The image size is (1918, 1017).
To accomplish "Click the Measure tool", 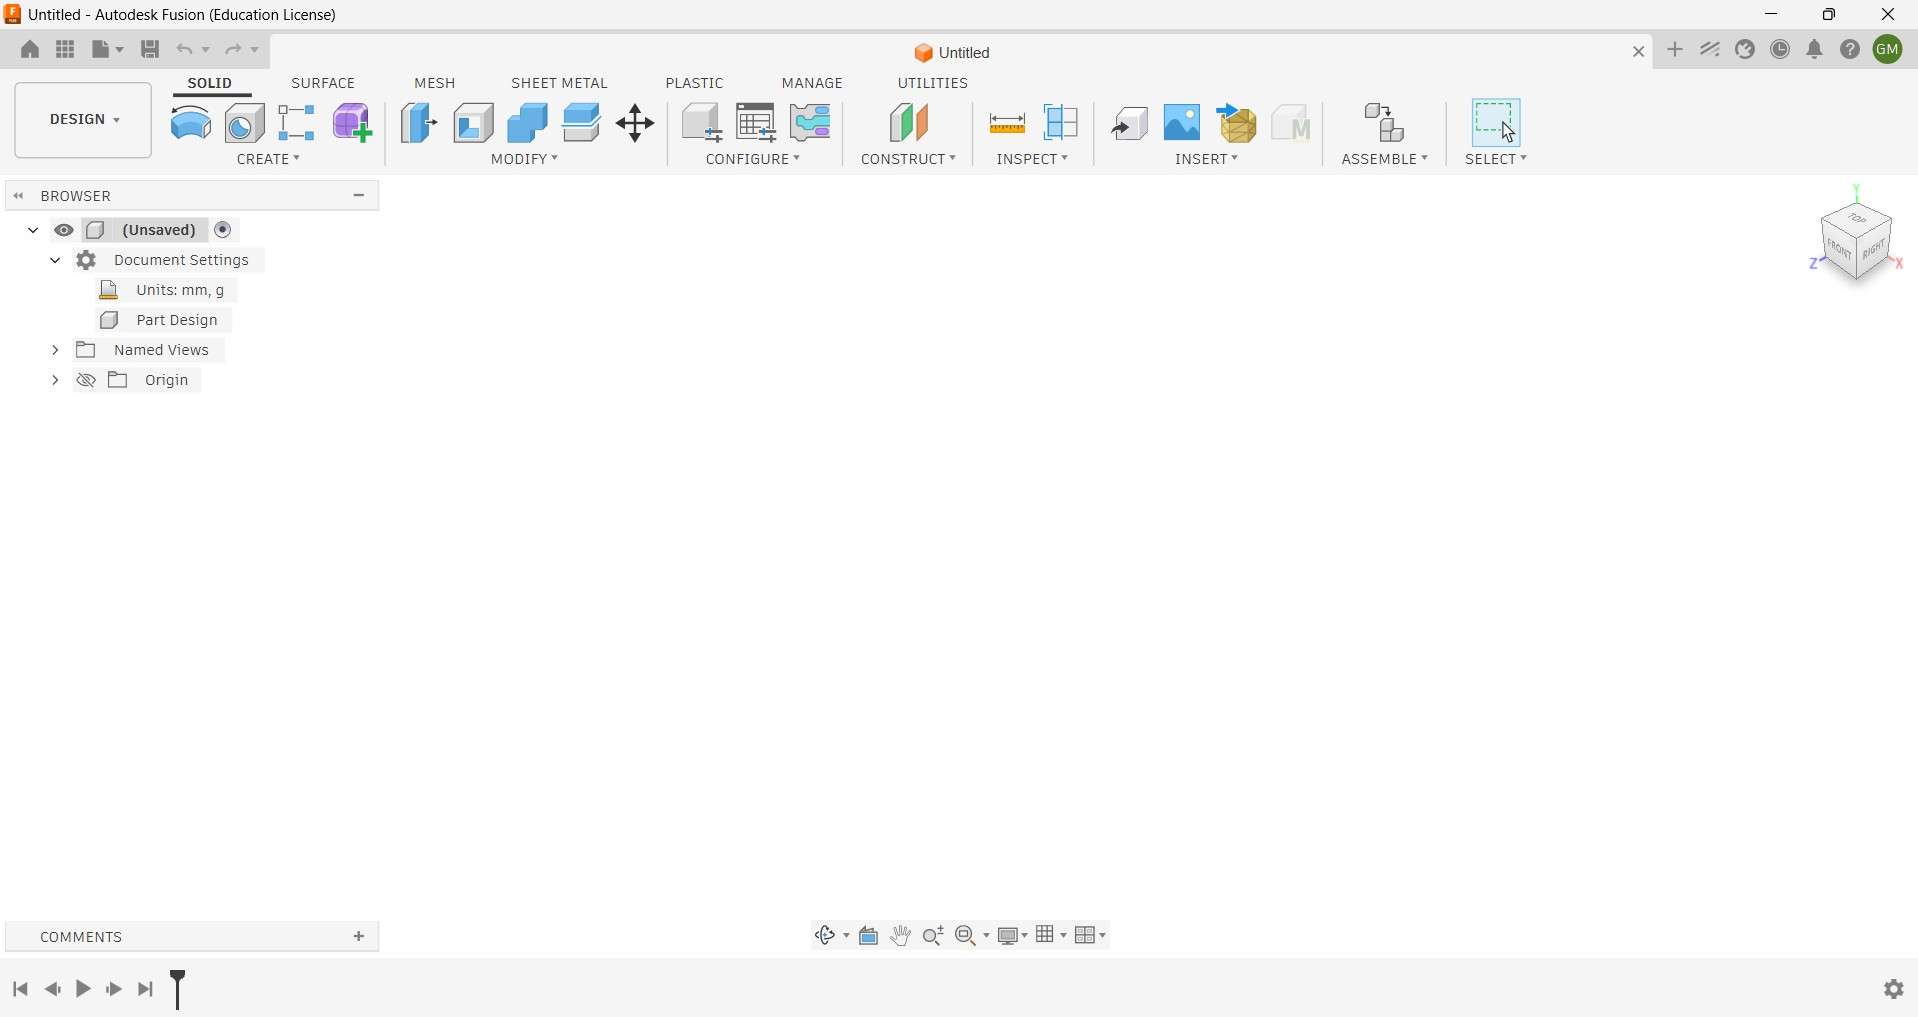I will click(x=1007, y=124).
